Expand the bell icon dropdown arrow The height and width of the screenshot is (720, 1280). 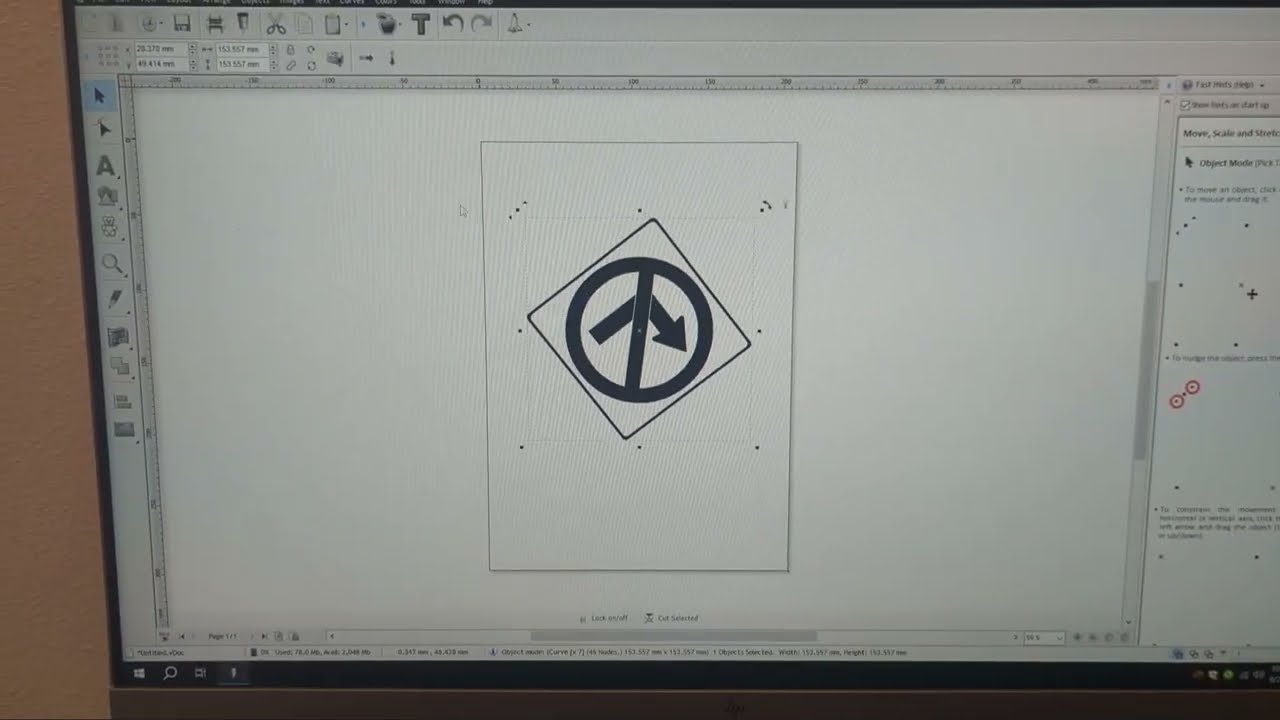(x=529, y=23)
